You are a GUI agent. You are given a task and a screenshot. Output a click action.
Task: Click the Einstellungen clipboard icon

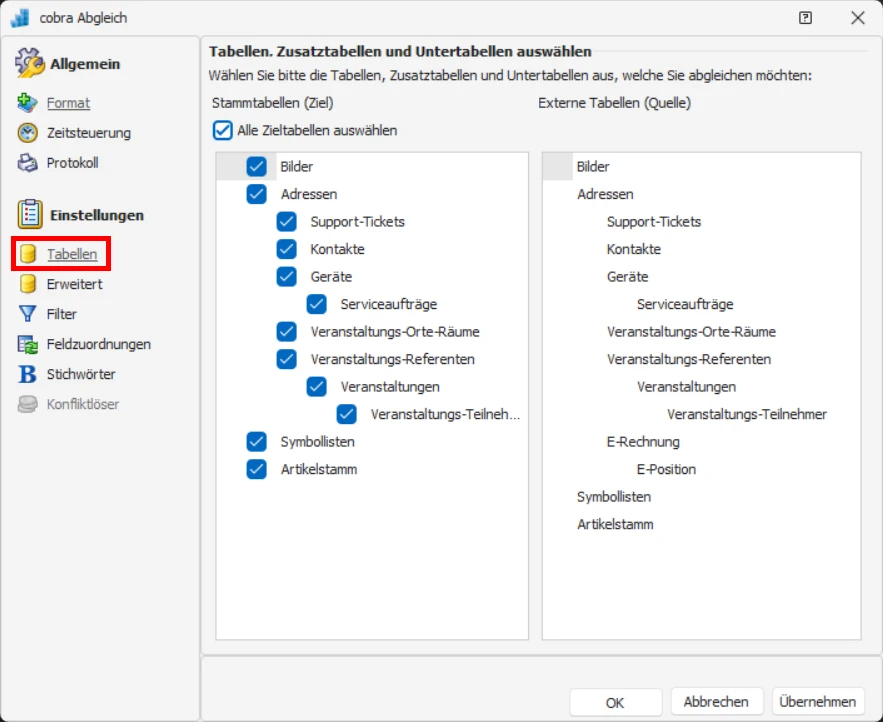[30, 215]
